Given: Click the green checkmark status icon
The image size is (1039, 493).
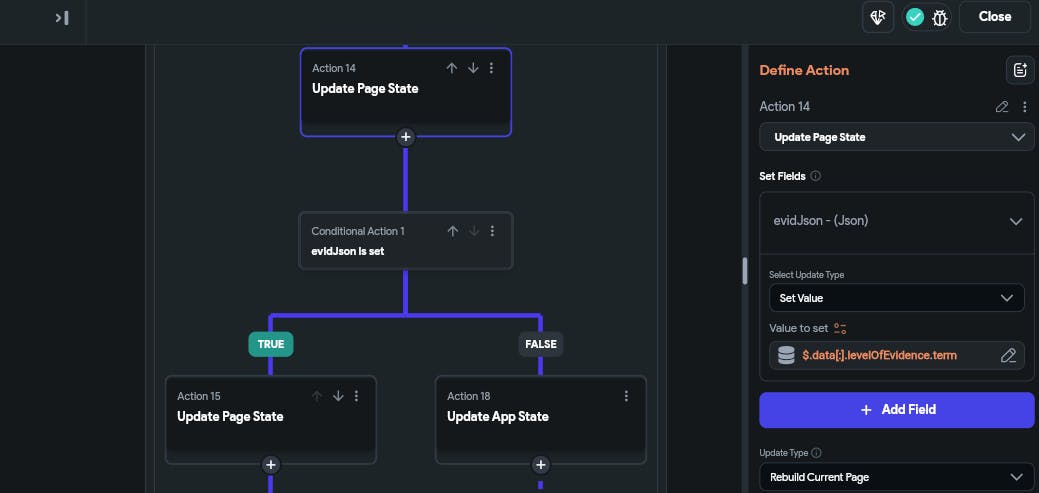Looking at the screenshot, I should (x=915, y=17).
